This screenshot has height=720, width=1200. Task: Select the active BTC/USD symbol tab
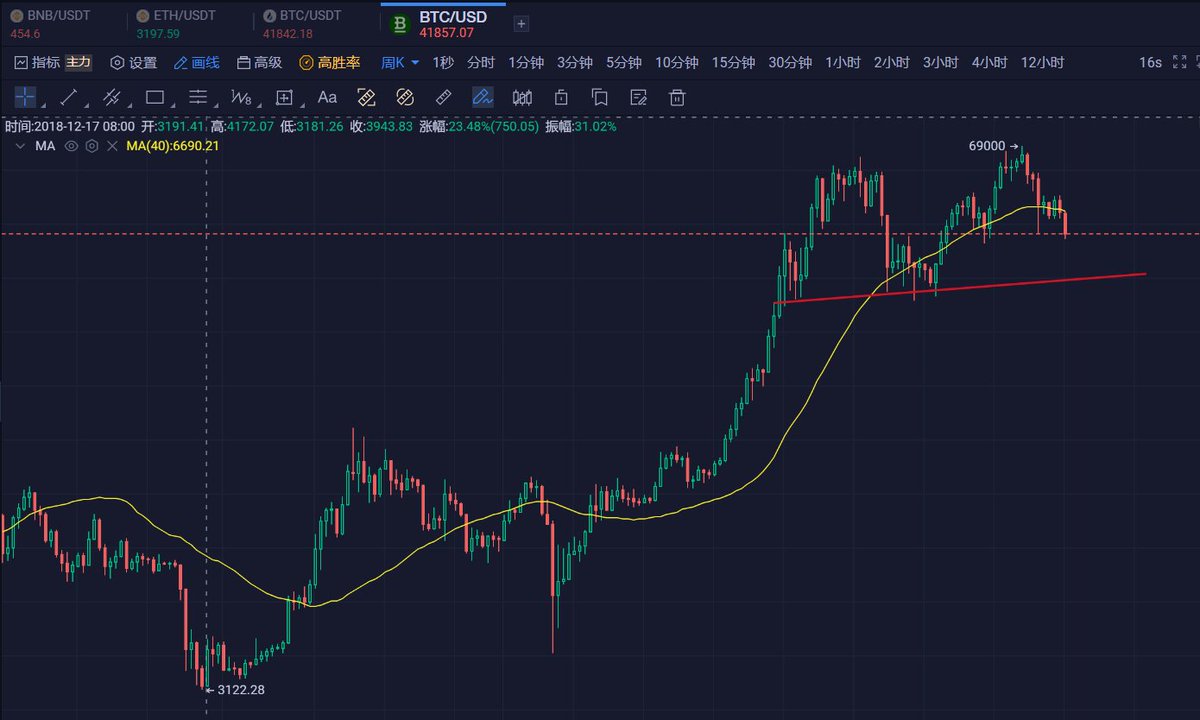pyautogui.click(x=443, y=24)
